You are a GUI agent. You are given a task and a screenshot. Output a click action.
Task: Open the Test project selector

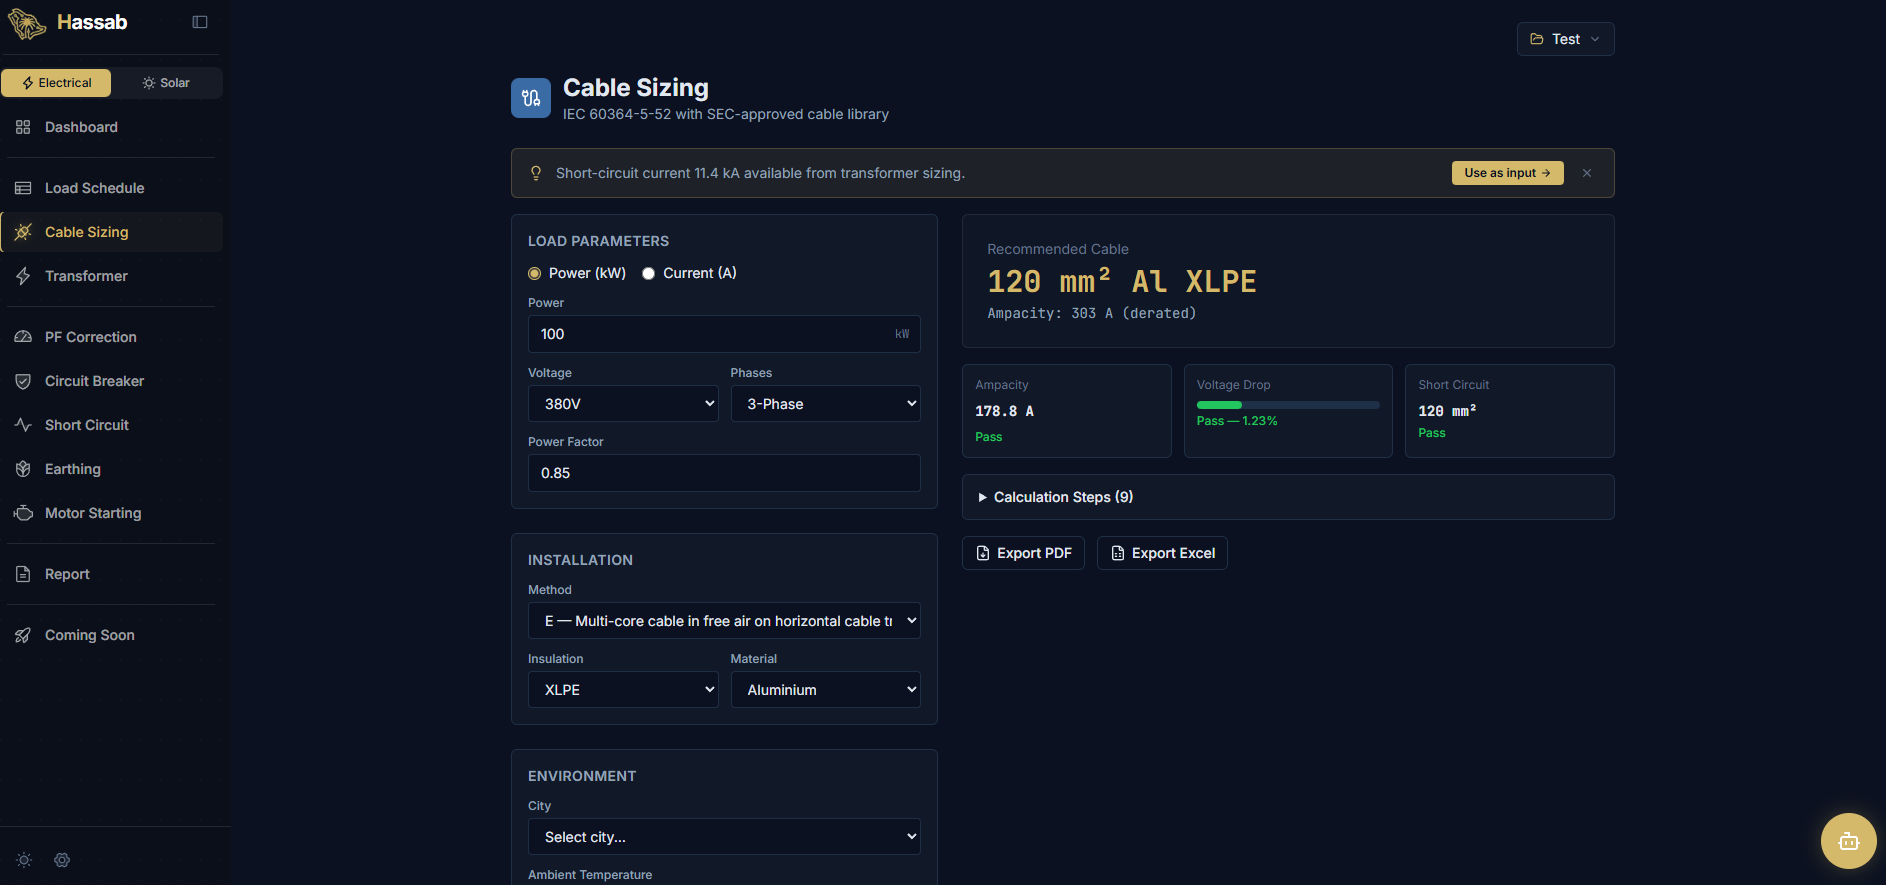pos(1565,39)
